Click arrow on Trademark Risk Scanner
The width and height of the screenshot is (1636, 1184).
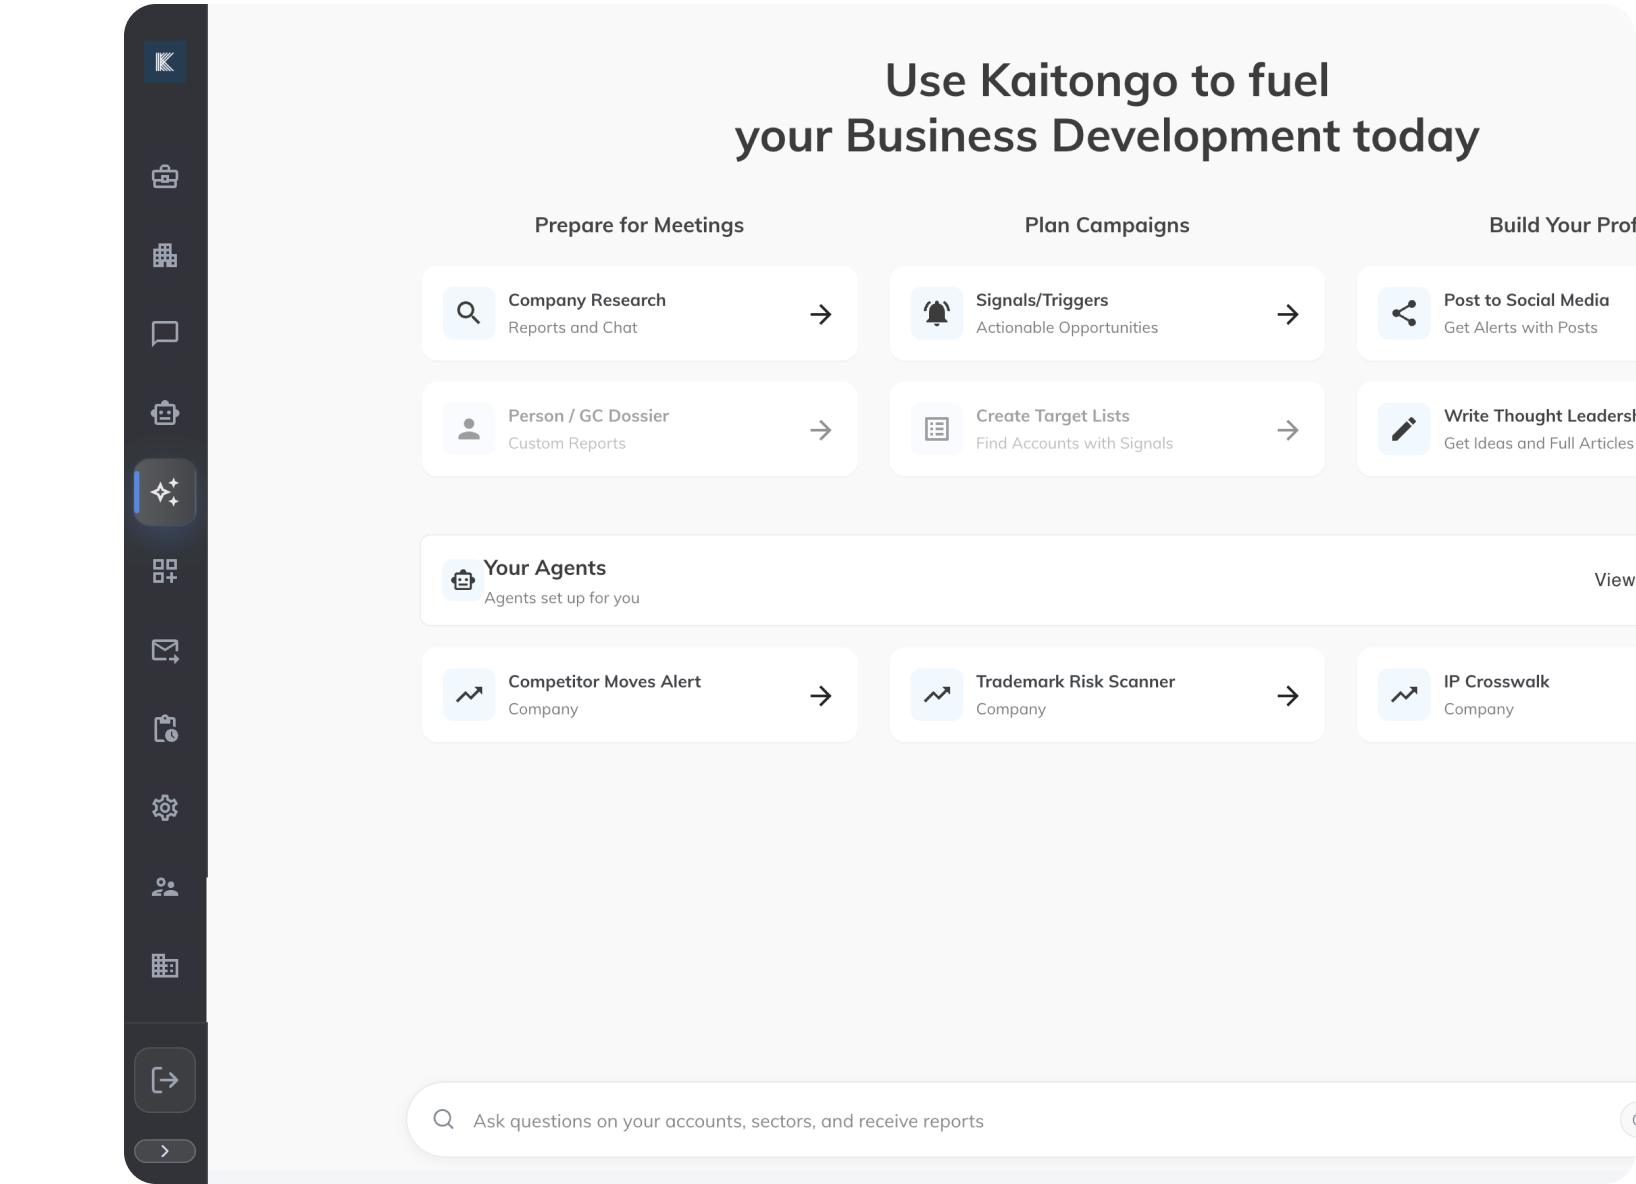(x=1288, y=695)
